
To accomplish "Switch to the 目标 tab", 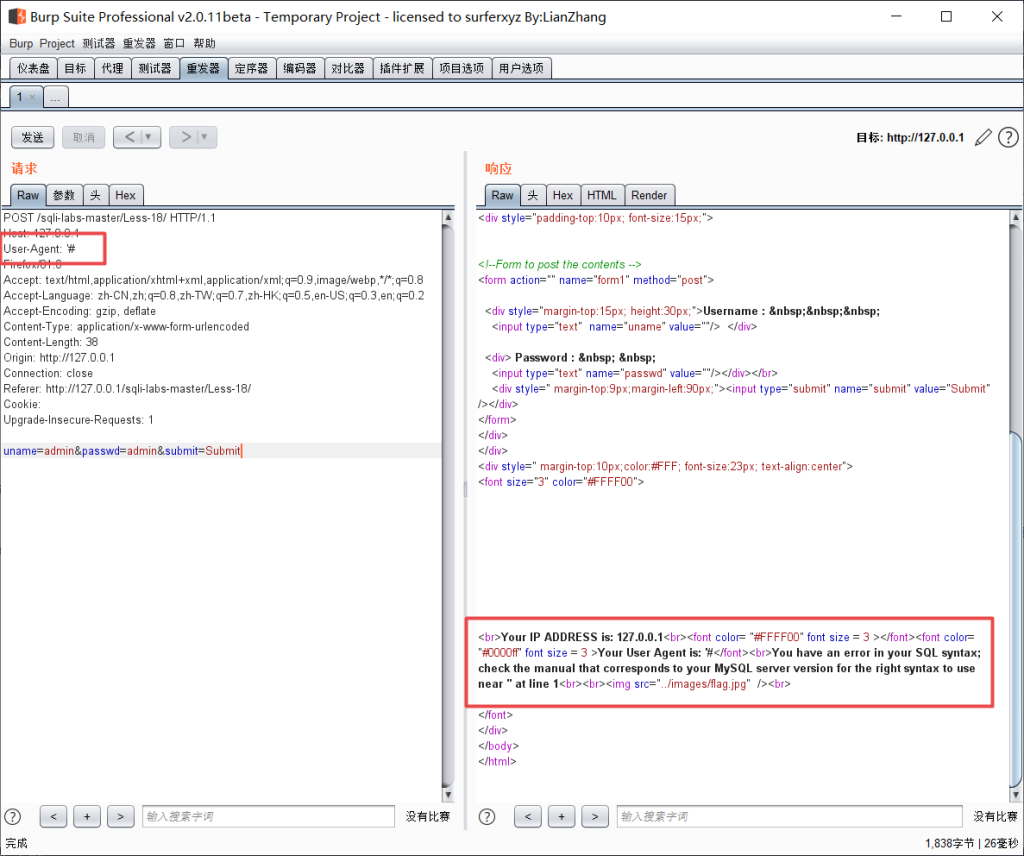I will 75,68.
